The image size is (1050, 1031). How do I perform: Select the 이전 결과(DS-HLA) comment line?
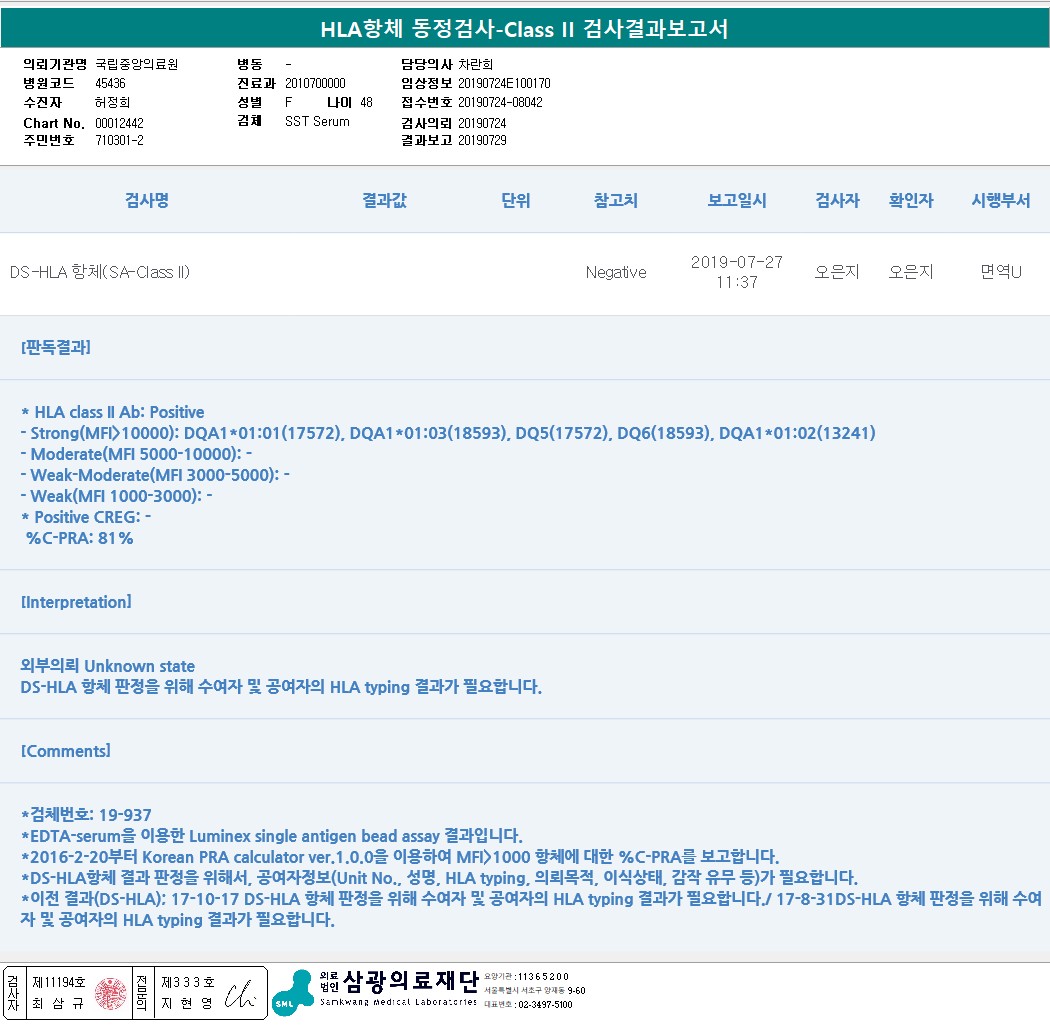click(x=531, y=909)
